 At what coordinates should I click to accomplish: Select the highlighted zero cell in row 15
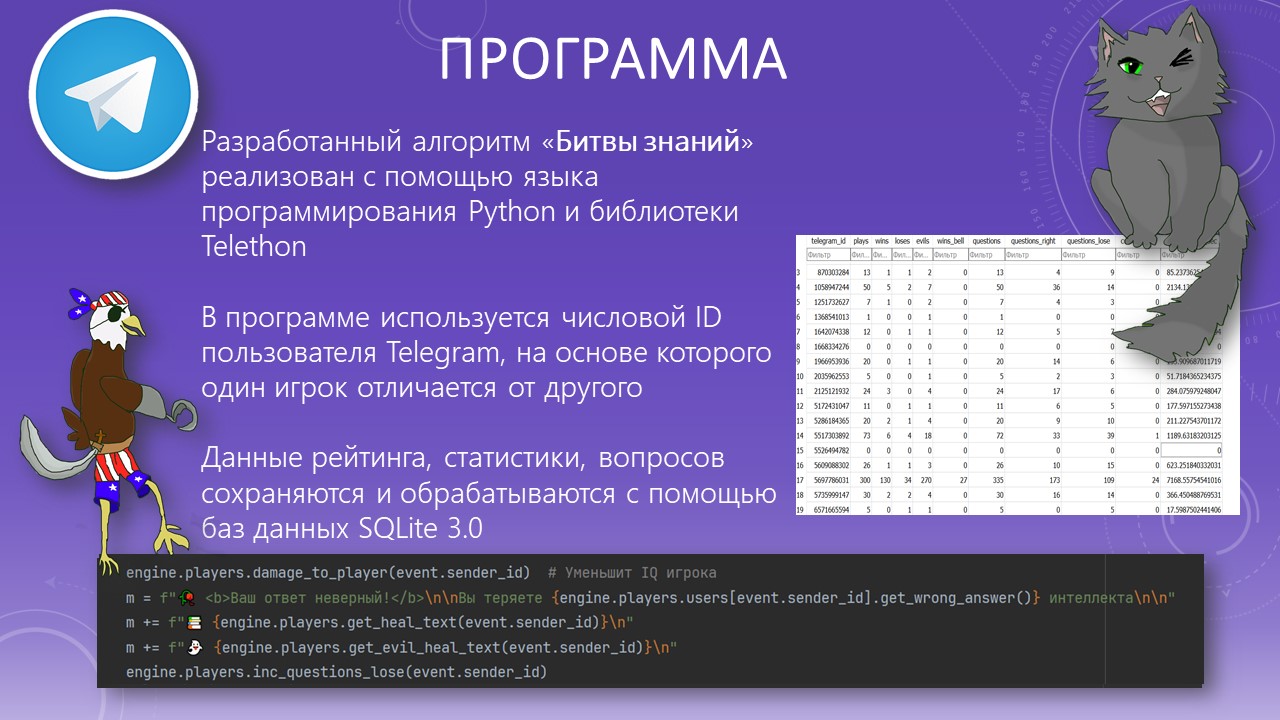pyautogui.click(x=1199, y=451)
